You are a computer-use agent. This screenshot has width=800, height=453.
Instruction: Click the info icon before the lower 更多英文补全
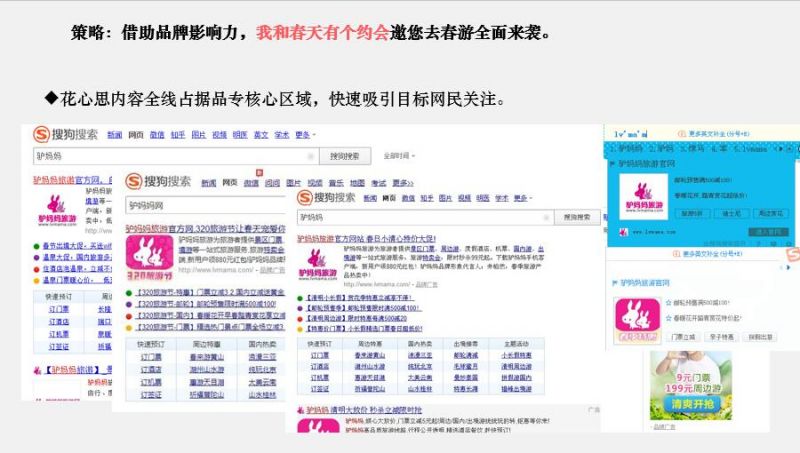(x=676, y=254)
